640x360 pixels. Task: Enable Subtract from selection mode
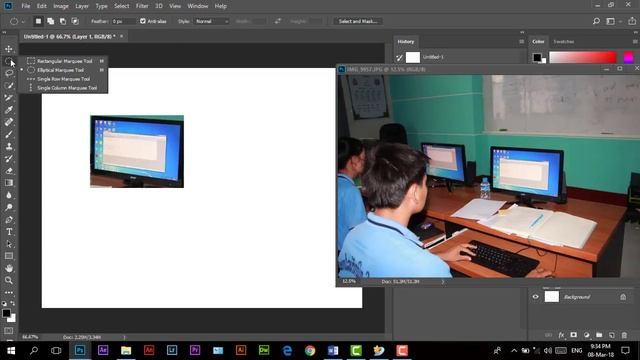(63, 21)
